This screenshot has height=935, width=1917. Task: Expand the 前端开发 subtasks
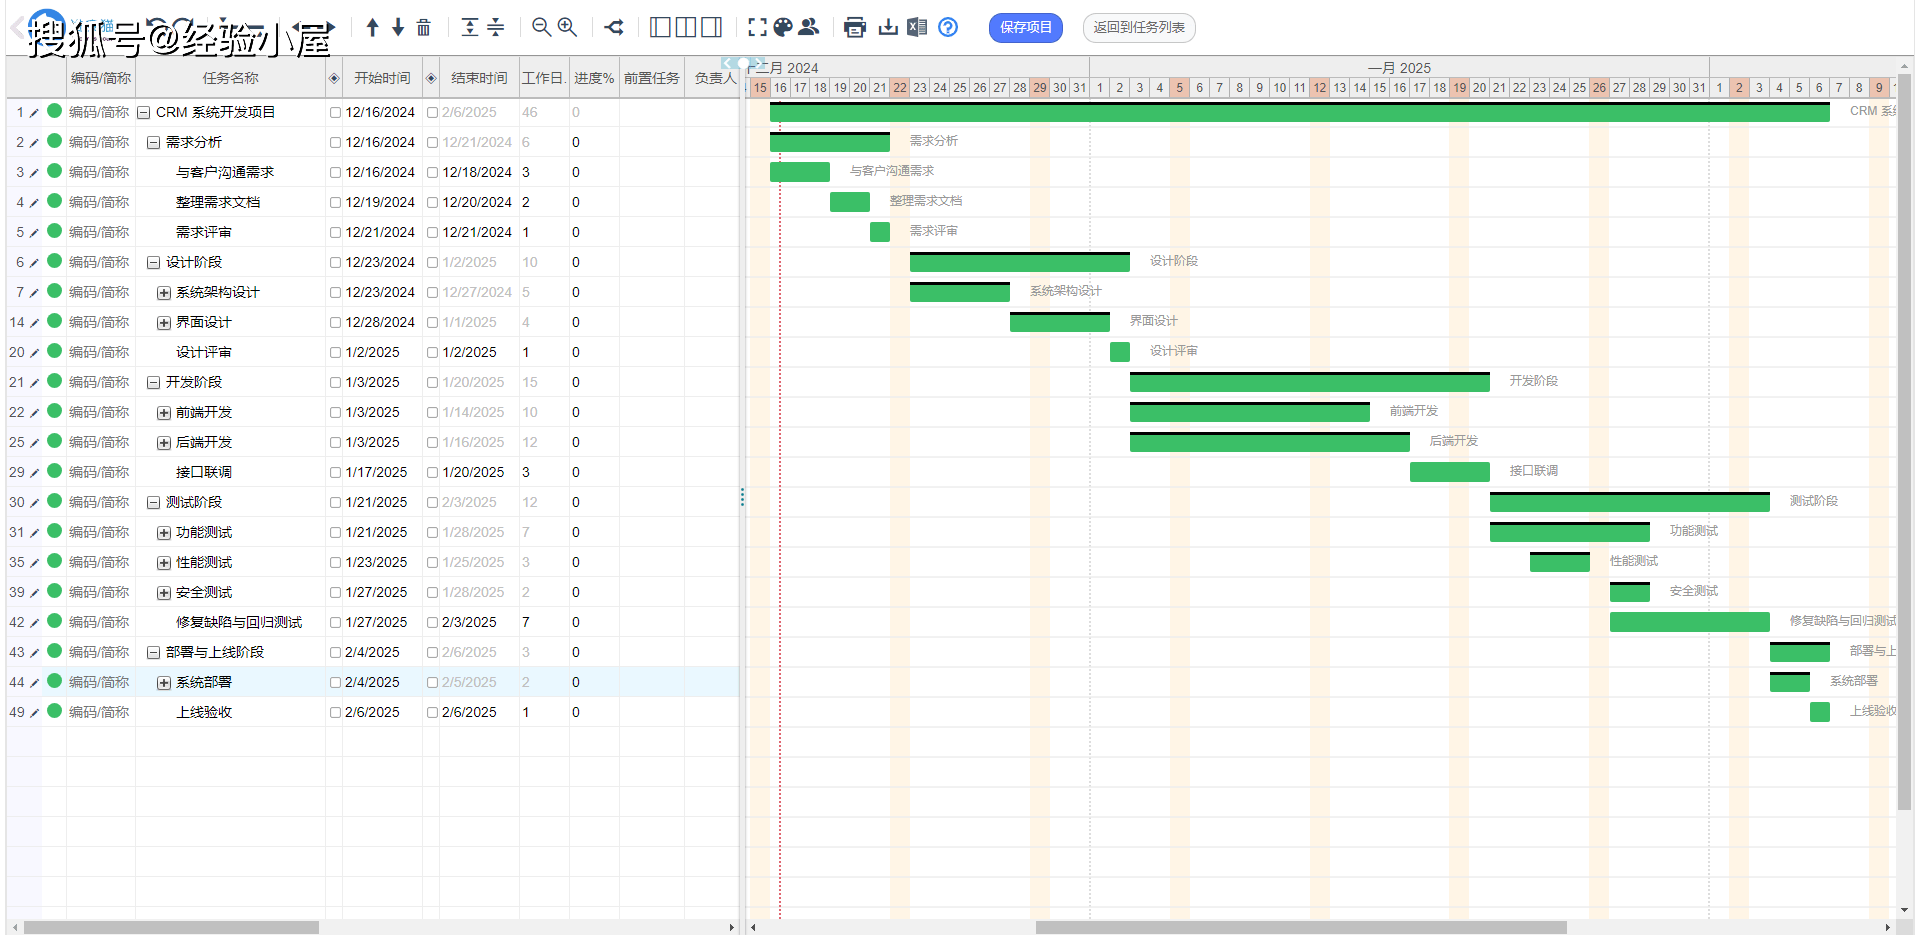click(164, 413)
